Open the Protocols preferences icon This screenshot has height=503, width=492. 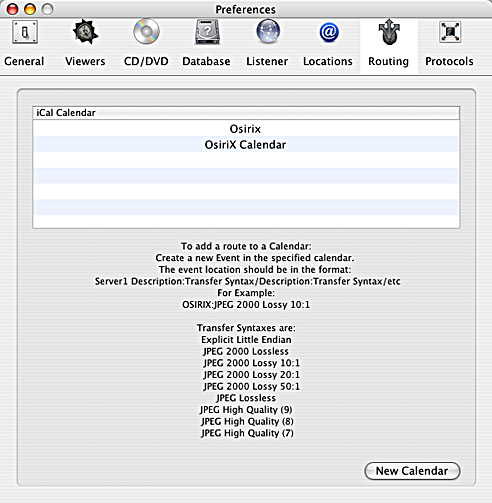pyautogui.click(x=450, y=32)
